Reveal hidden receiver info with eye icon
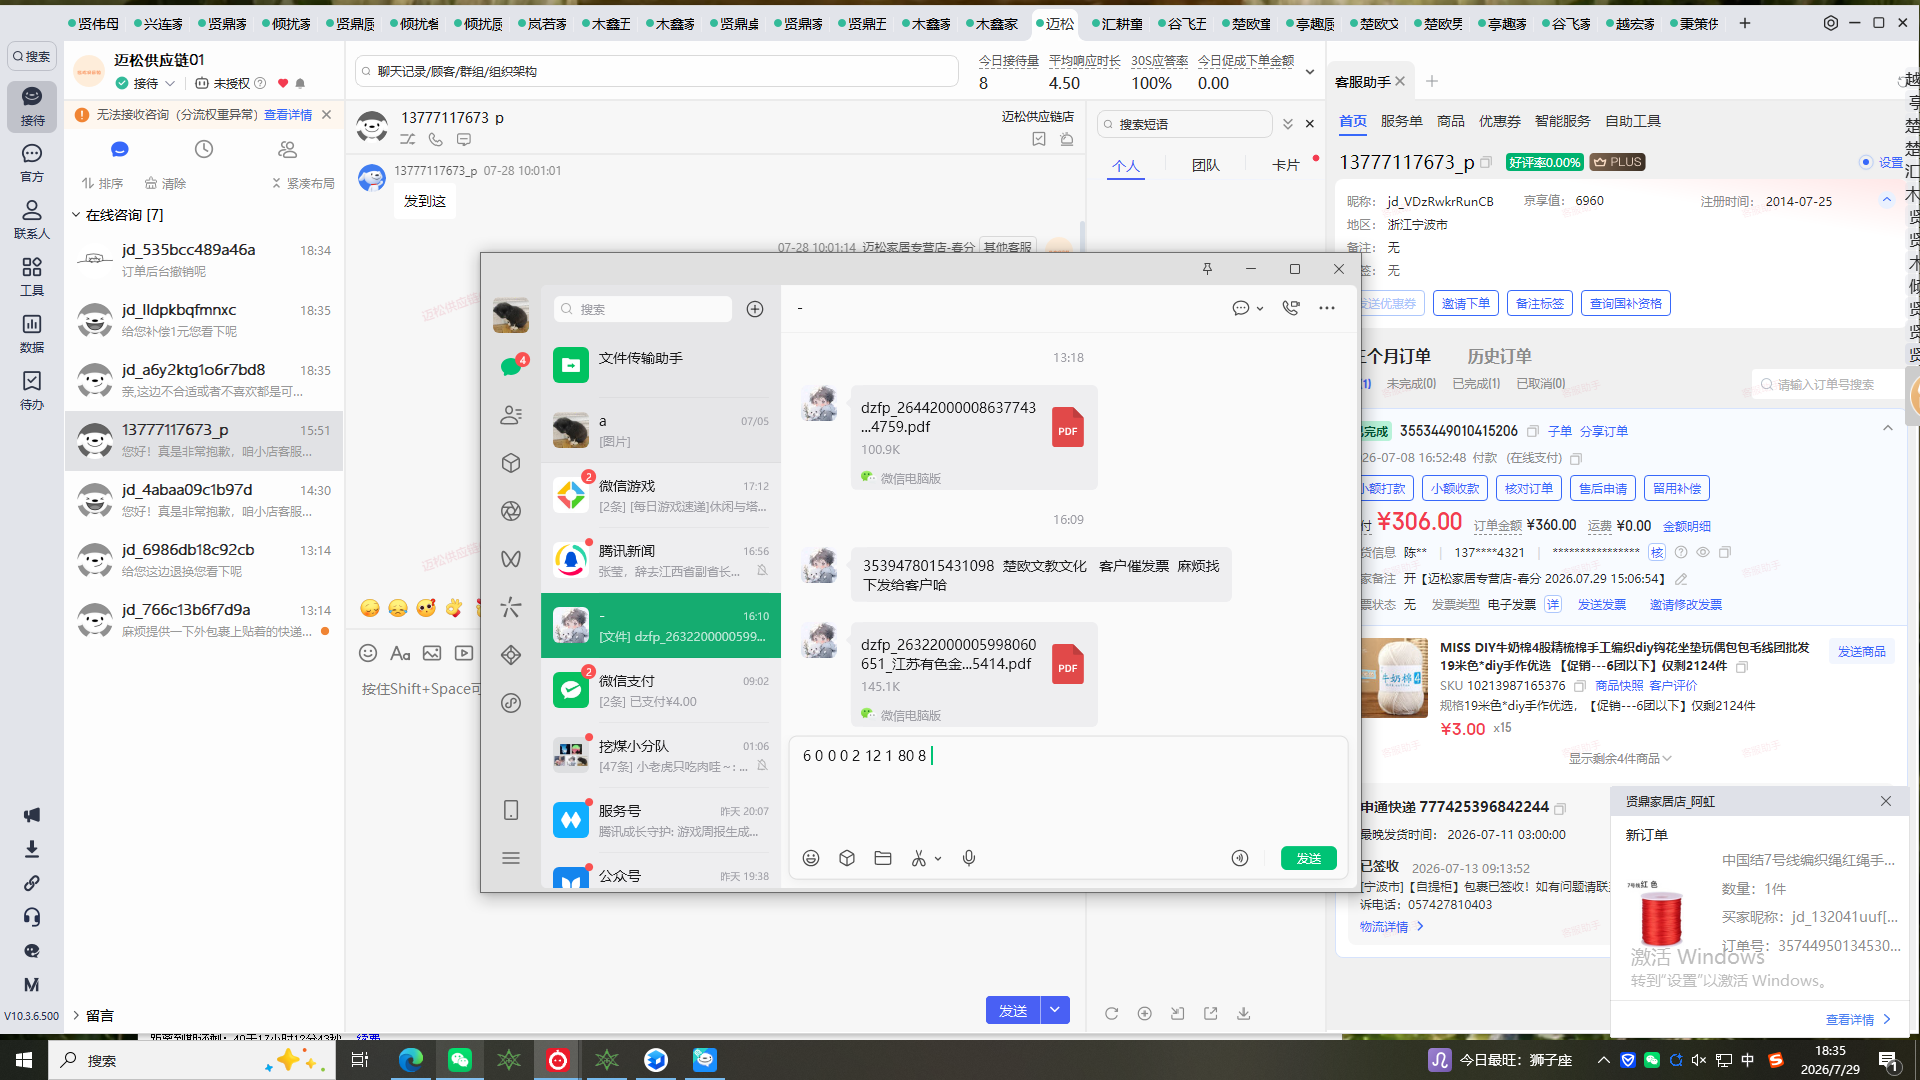This screenshot has width=1920, height=1080. (x=1703, y=552)
